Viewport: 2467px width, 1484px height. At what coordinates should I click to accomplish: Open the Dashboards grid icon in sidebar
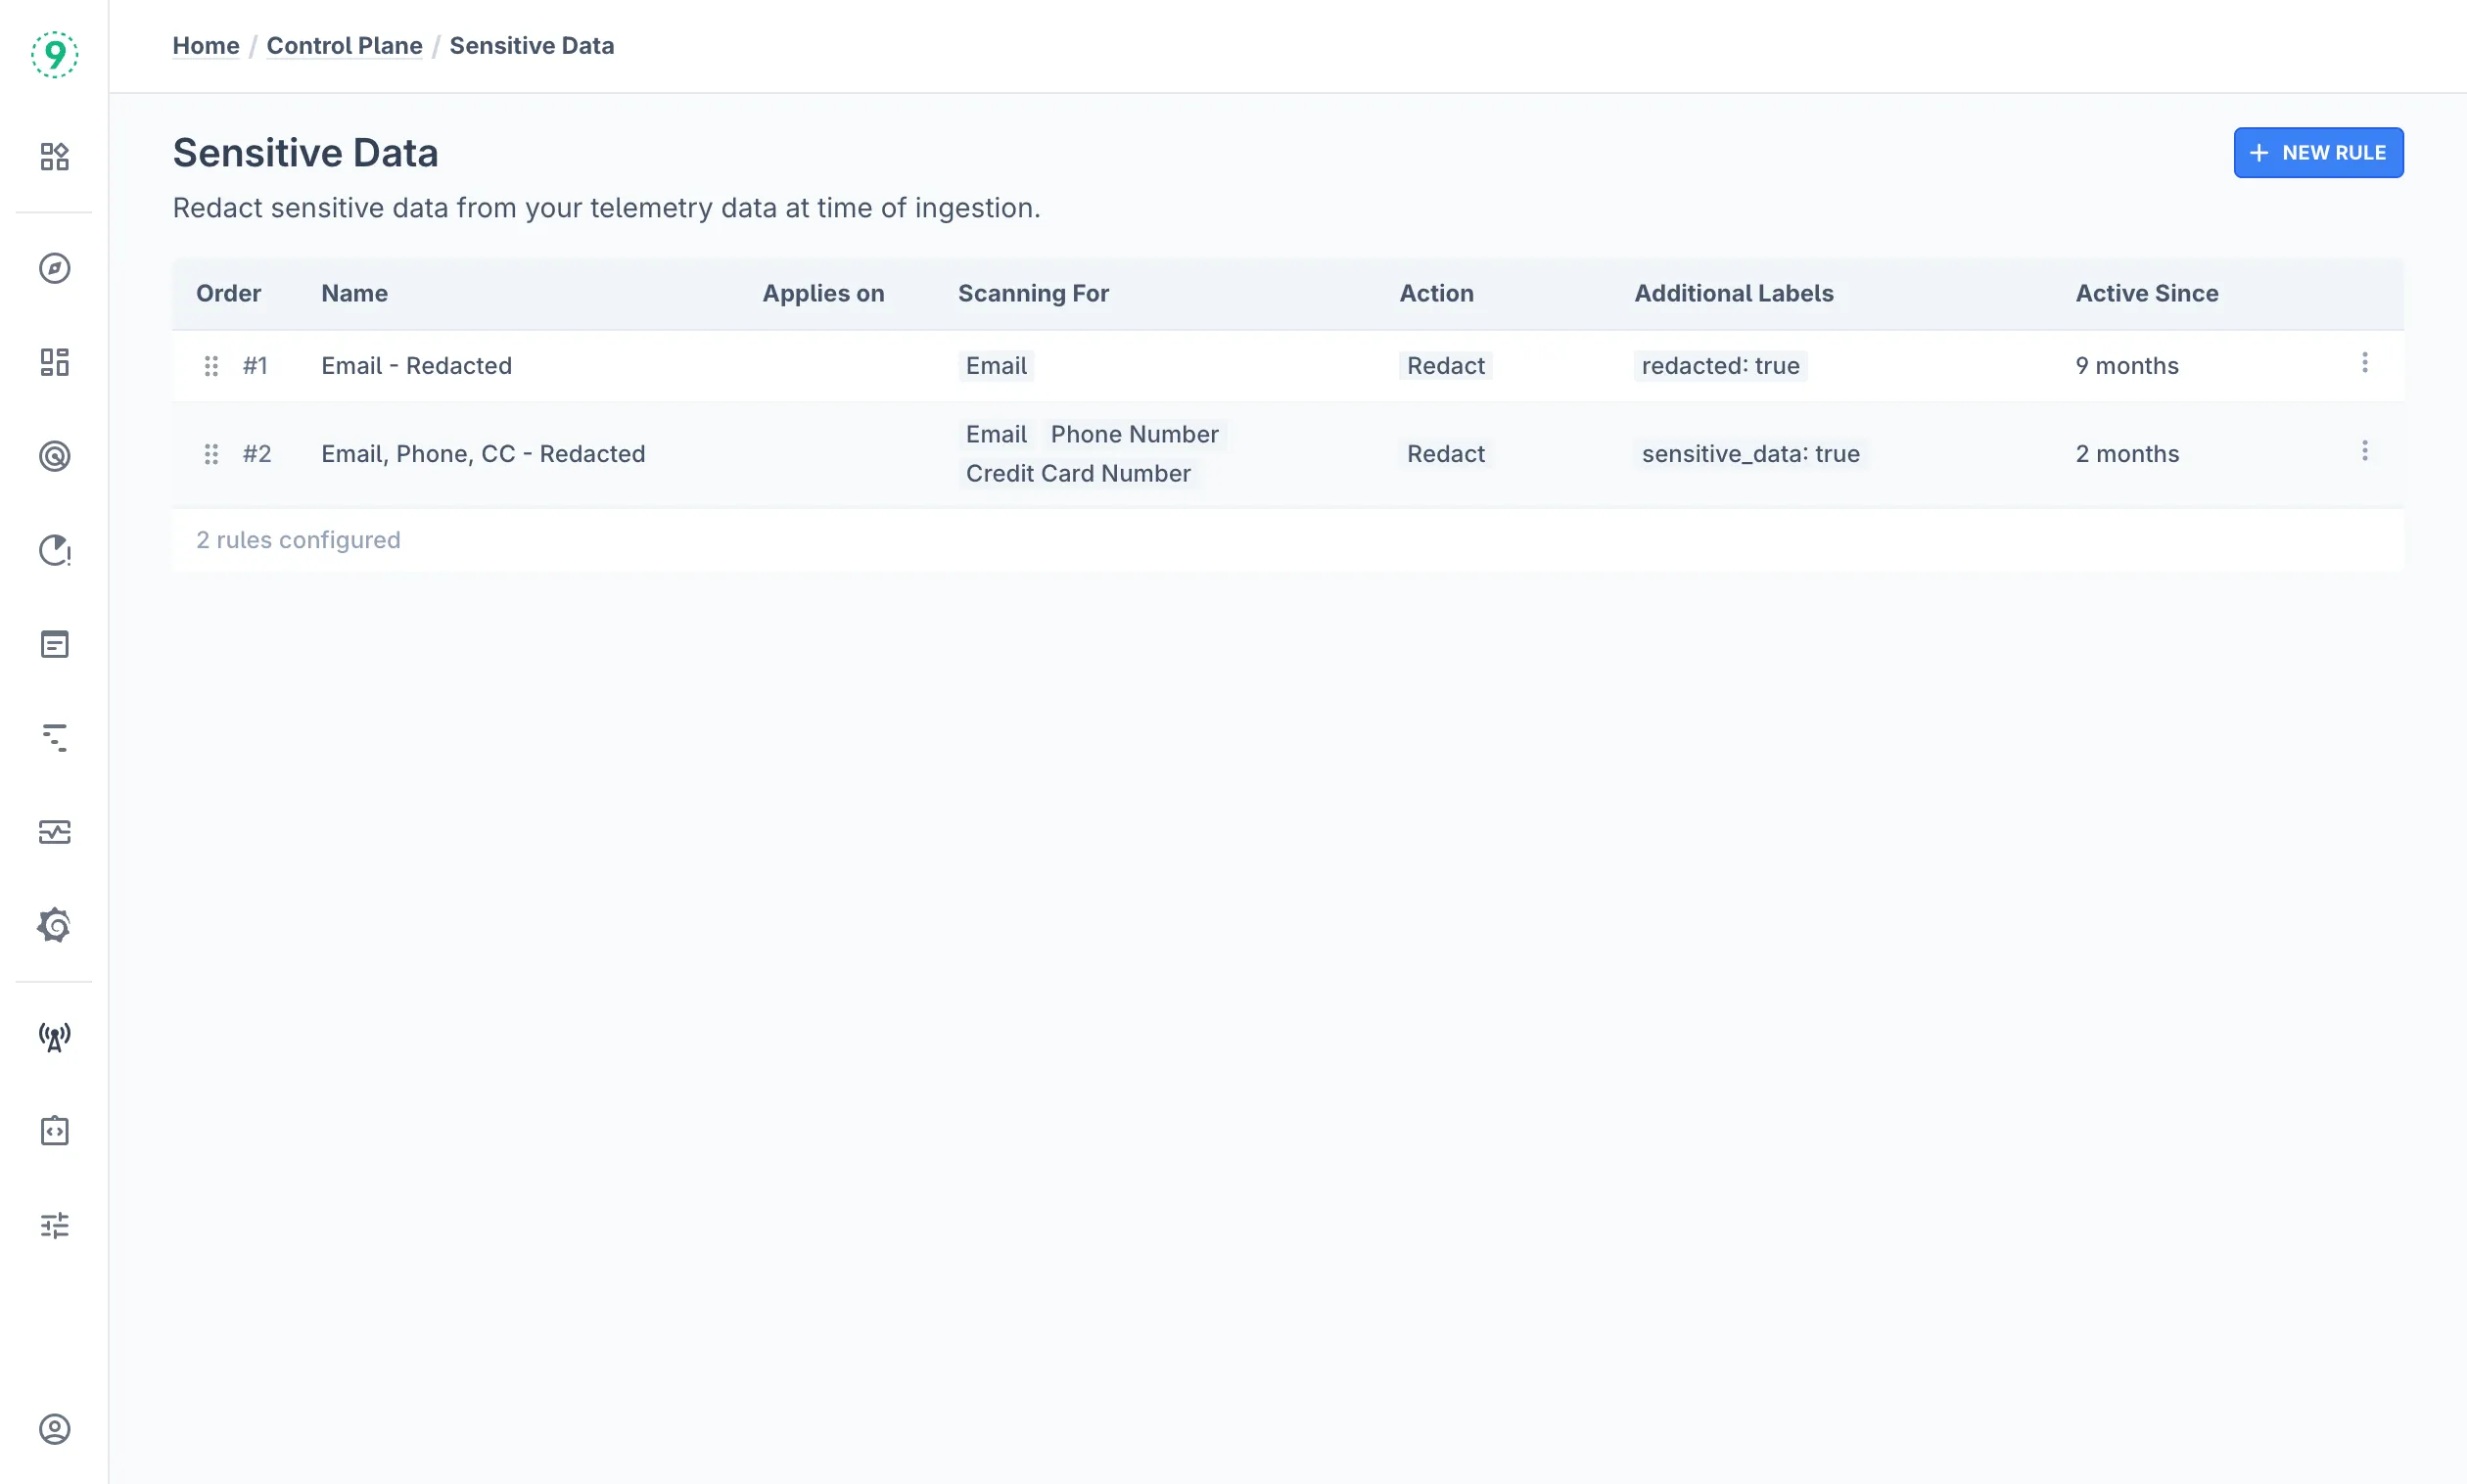pos(54,362)
